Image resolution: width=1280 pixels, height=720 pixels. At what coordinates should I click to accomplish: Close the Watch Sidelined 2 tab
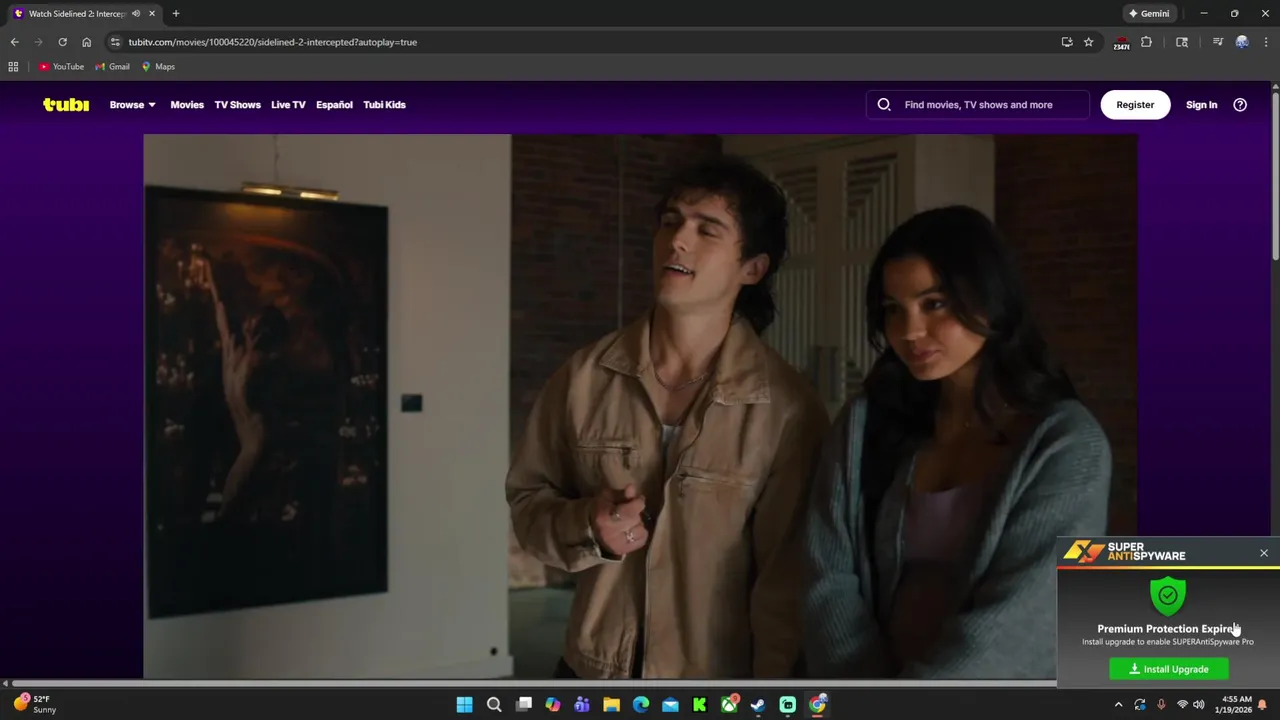point(152,14)
